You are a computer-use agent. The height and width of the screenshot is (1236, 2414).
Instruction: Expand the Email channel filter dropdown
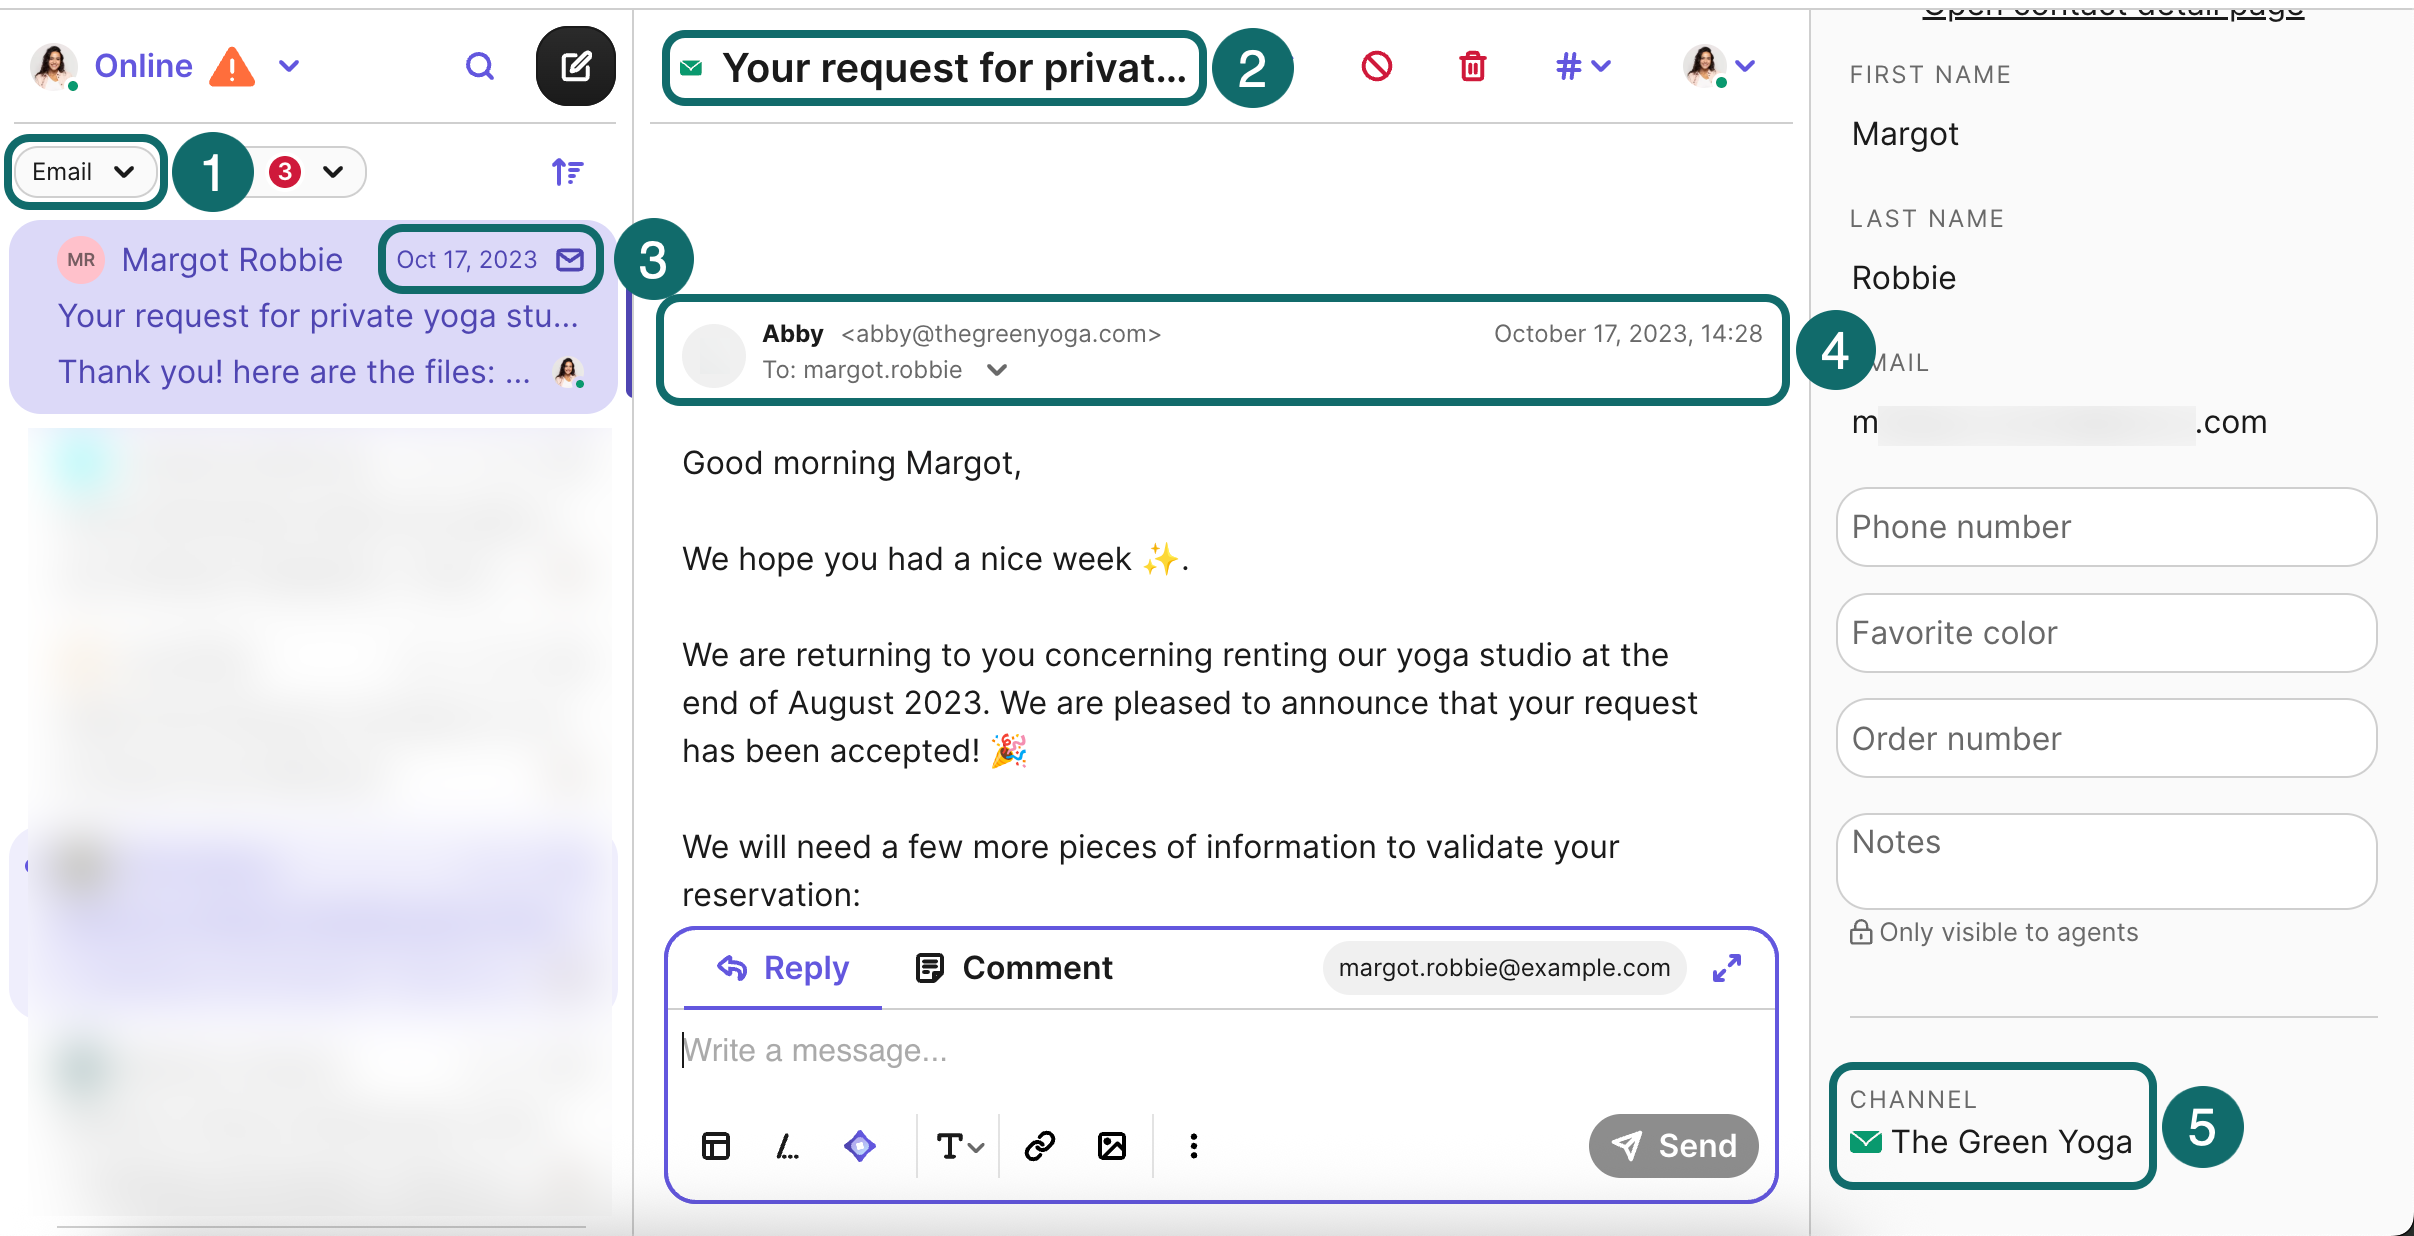pos(85,171)
